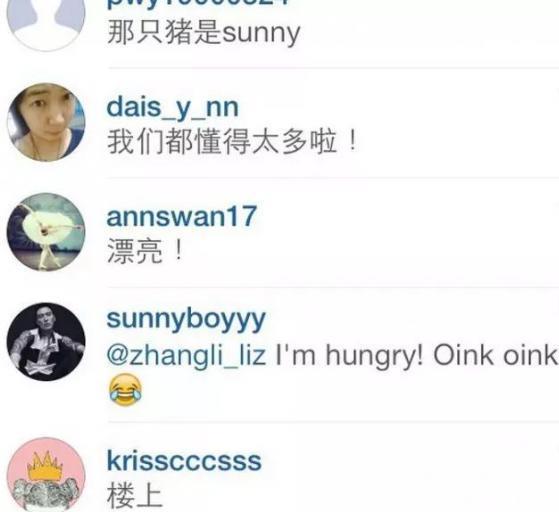Tap the annswan17 ballet dancer avatar
This screenshot has width=559, height=512.
tap(46, 232)
